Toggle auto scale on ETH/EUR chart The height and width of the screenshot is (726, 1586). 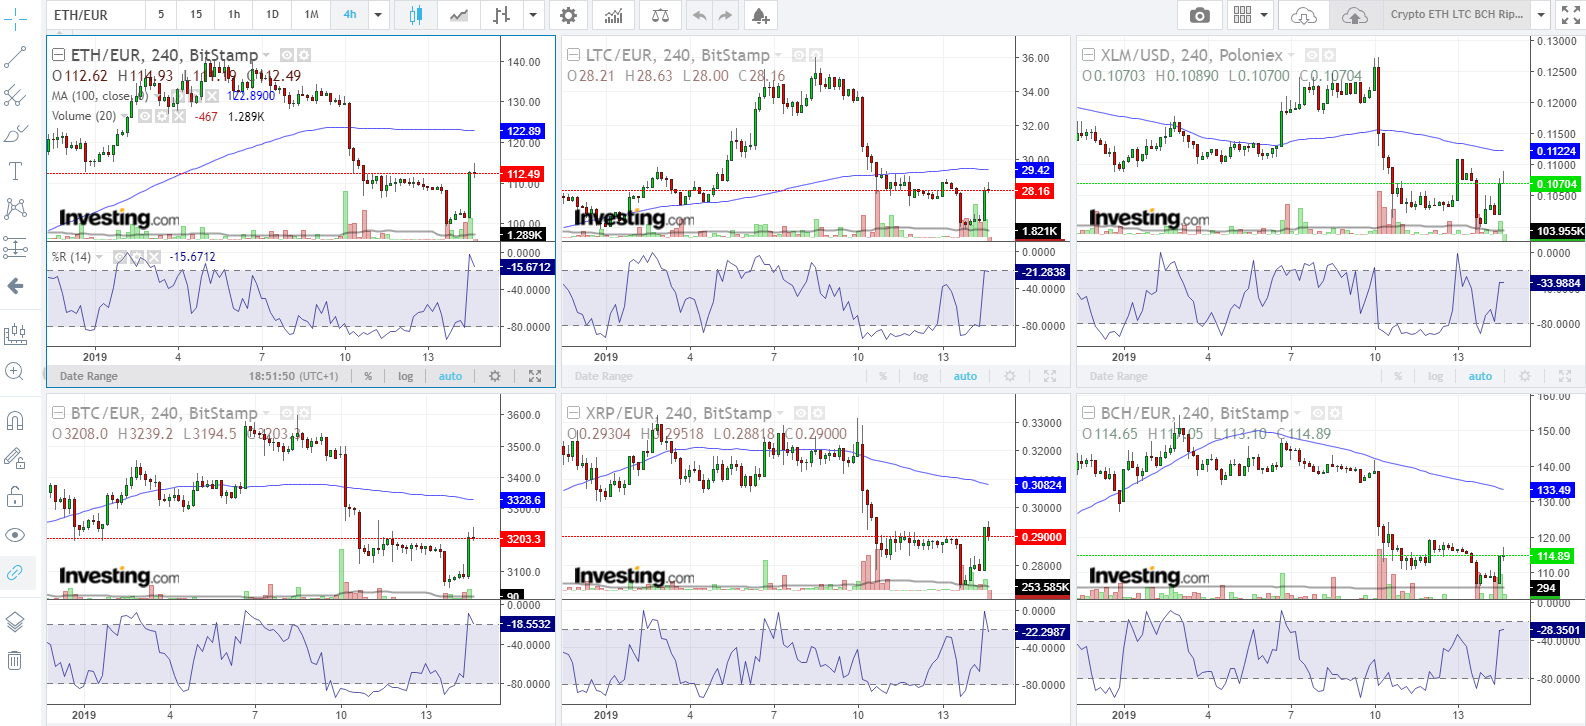point(450,376)
